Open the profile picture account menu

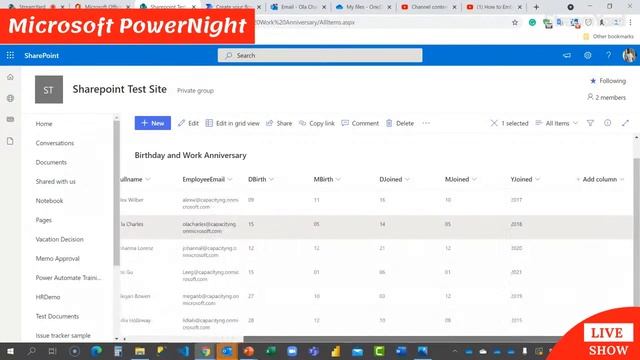tap(629, 56)
